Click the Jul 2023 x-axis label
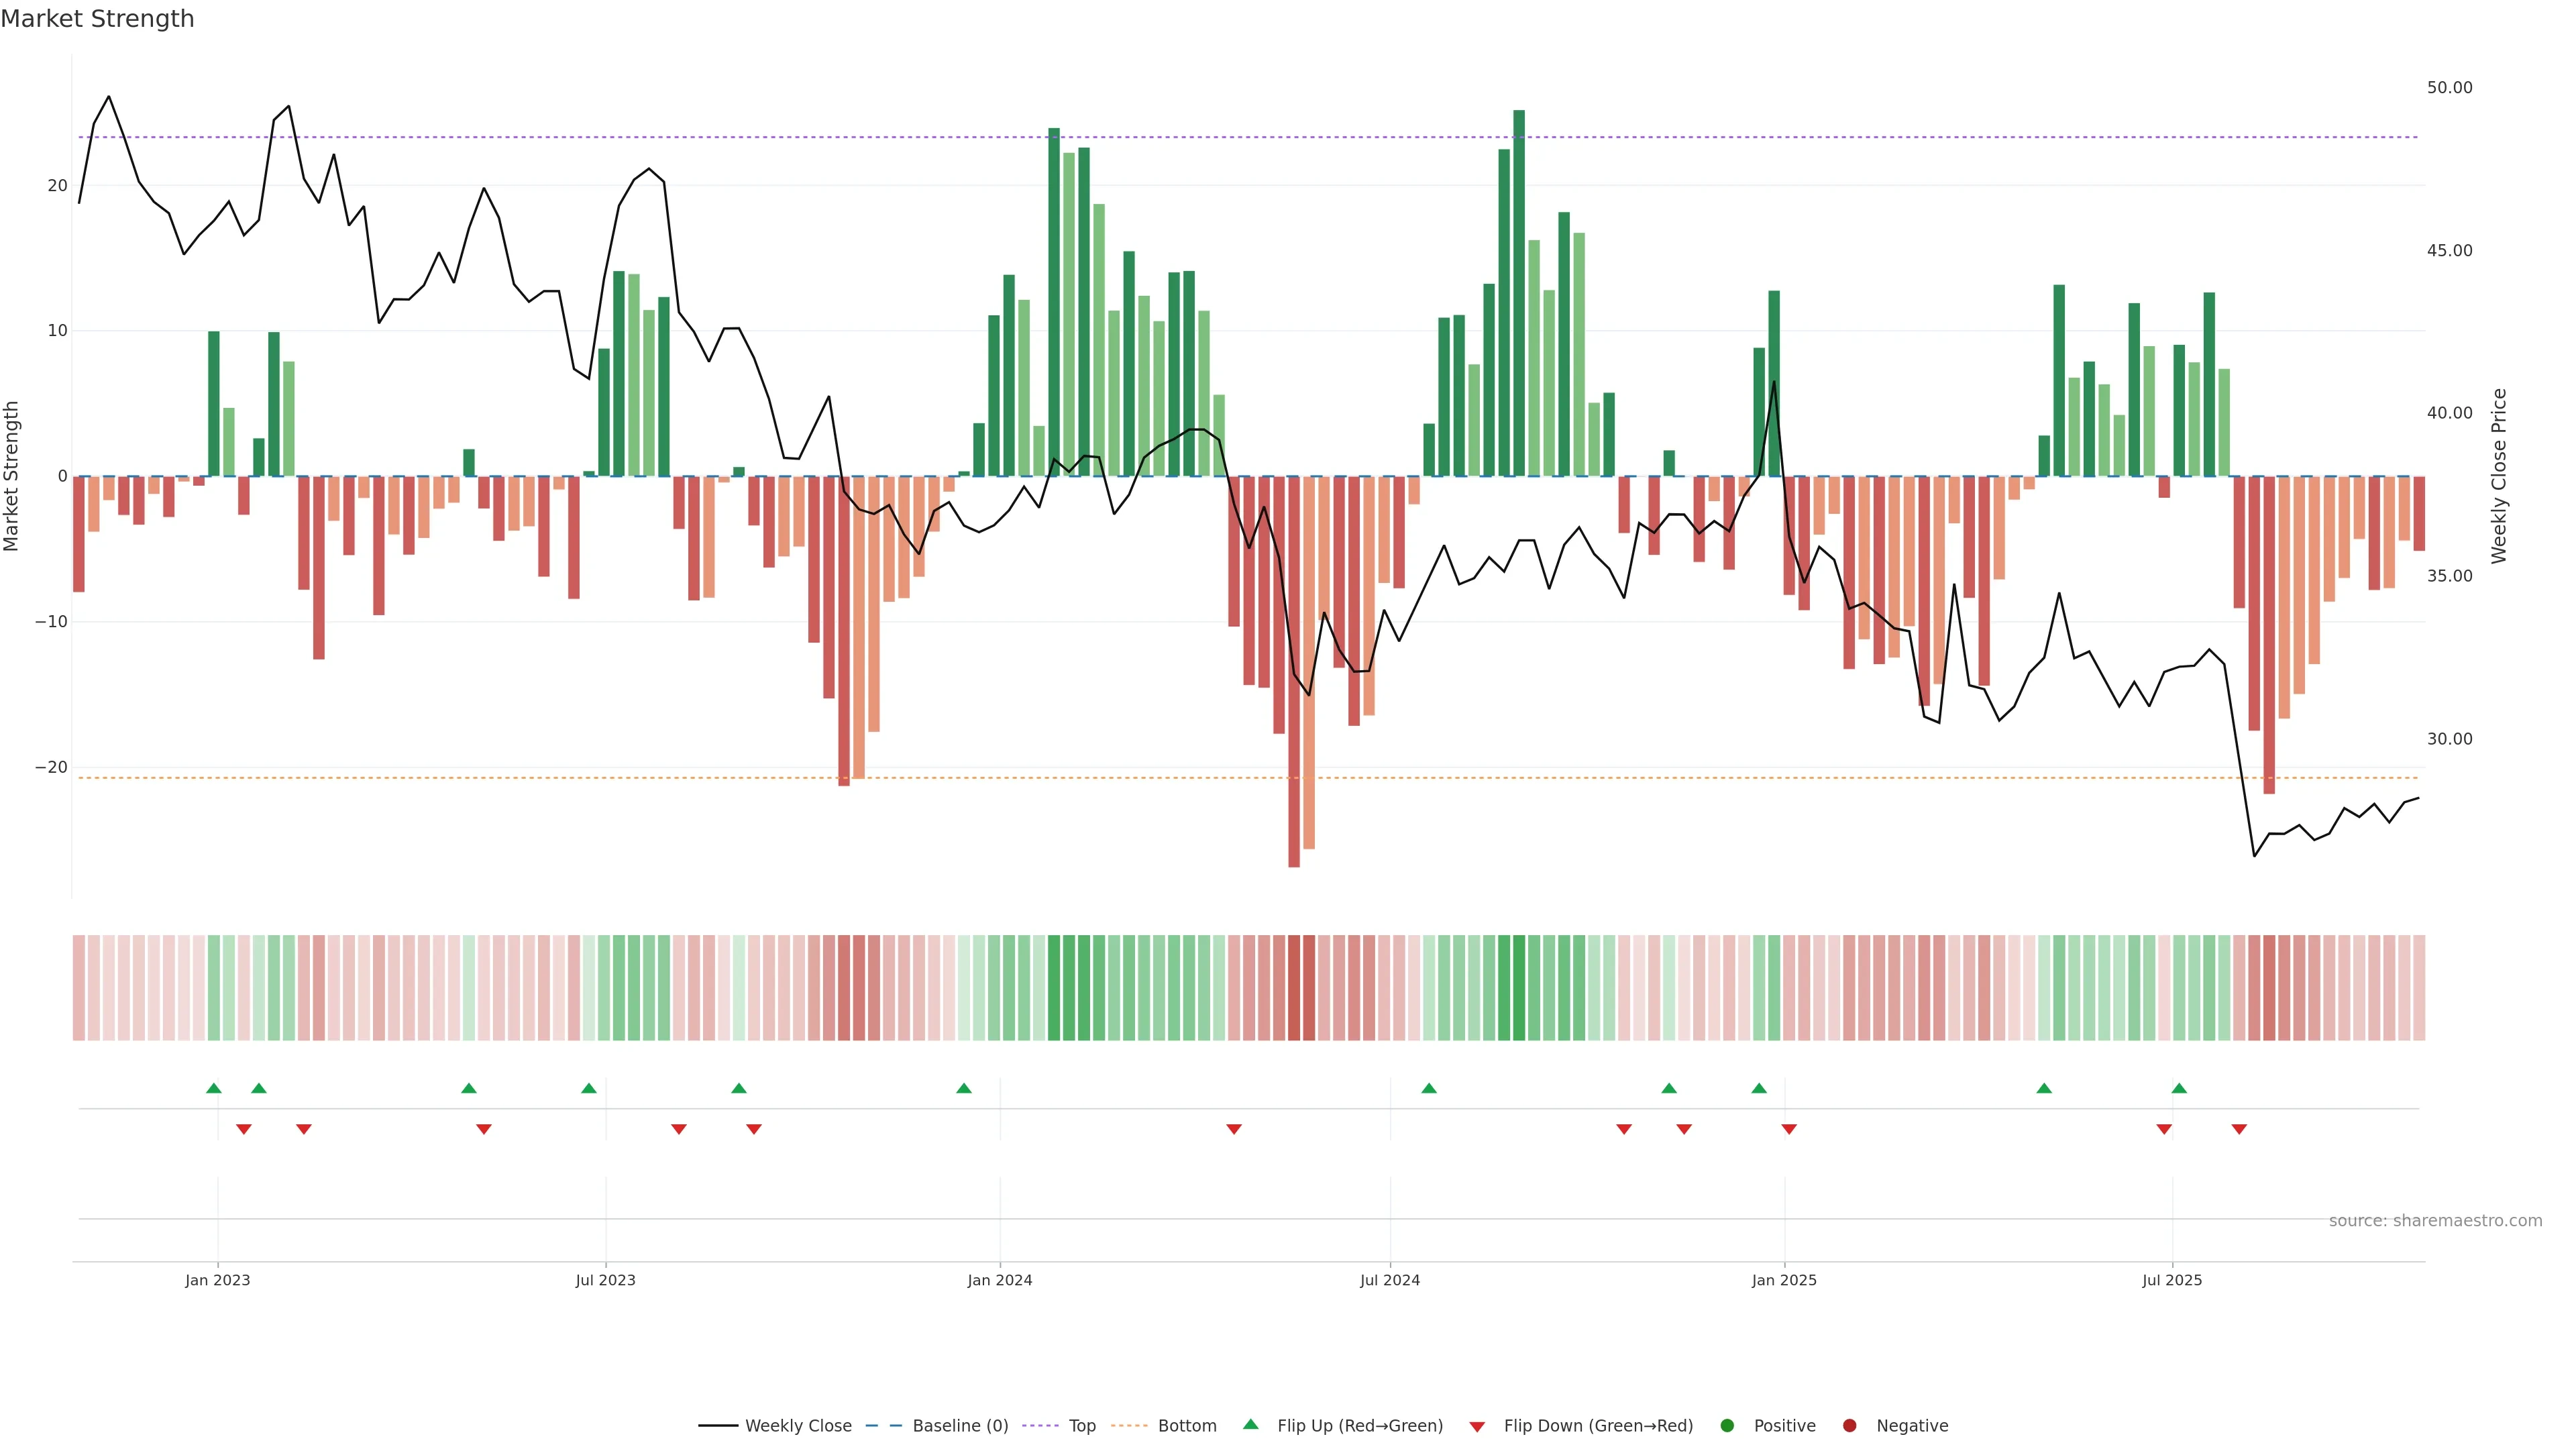 pyautogui.click(x=605, y=1280)
